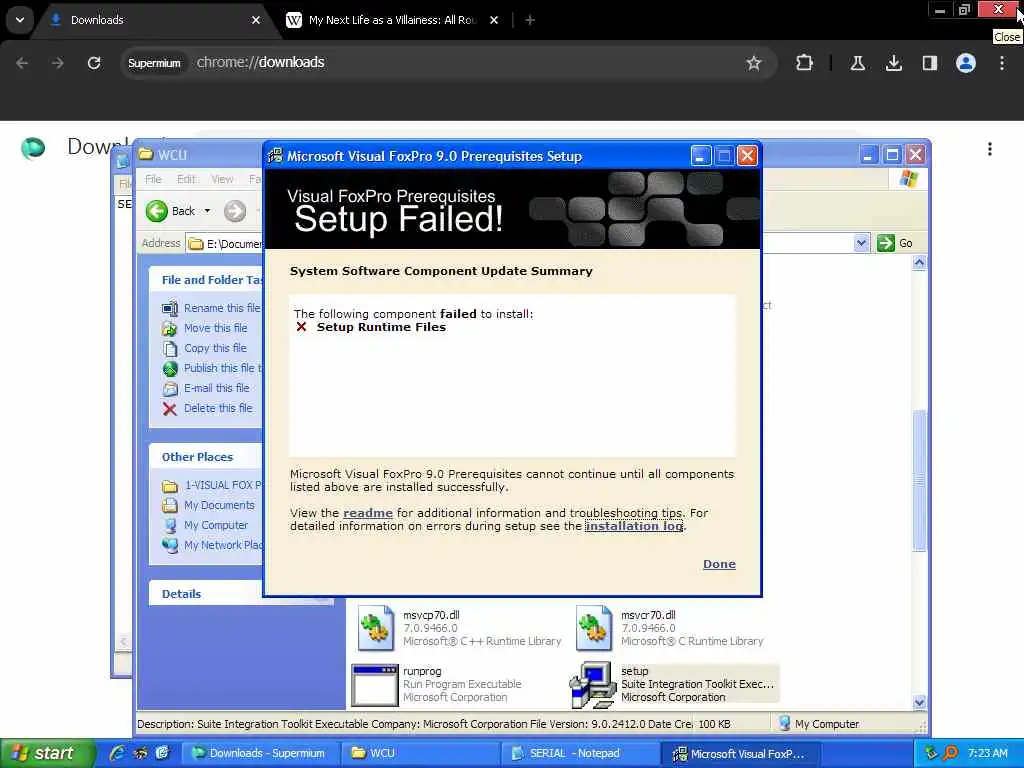This screenshot has width=1024, height=768.
Task: Select the runprog executable icon
Action: [375, 685]
